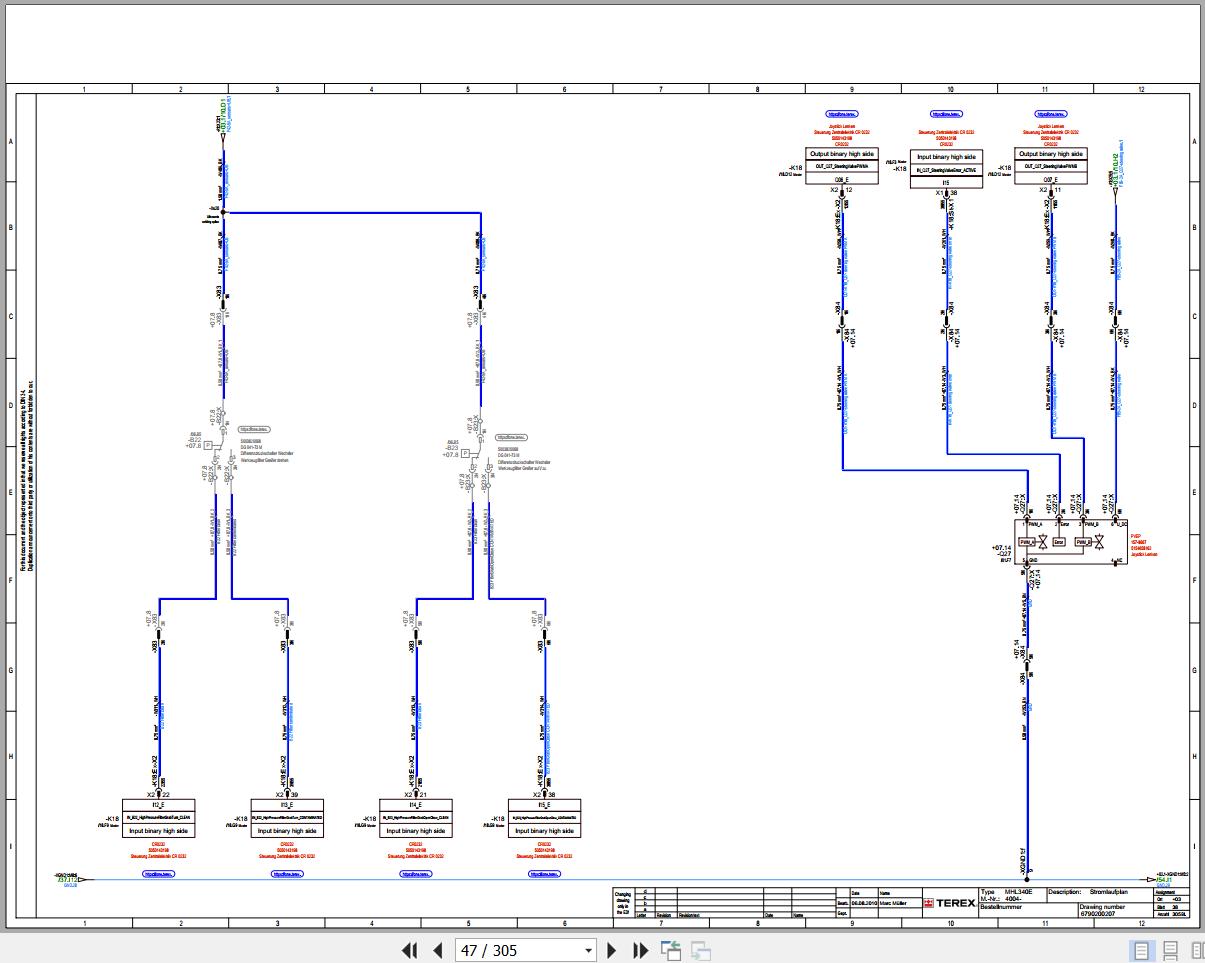Click the PWM_A valve symbol in -Q27 block
Viewport: 1205px width, 963px height.
pos(1043,542)
